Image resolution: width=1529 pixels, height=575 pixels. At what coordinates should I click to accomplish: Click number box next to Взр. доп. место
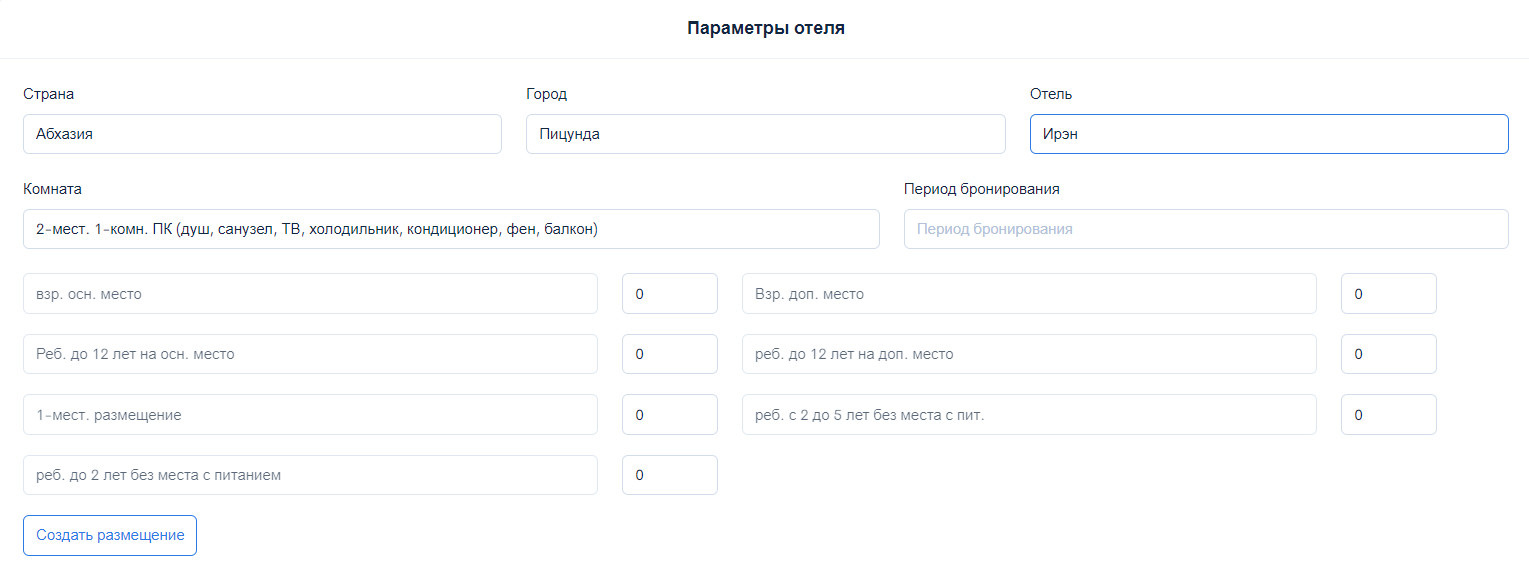pyautogui.click(x=1388, y=294)
